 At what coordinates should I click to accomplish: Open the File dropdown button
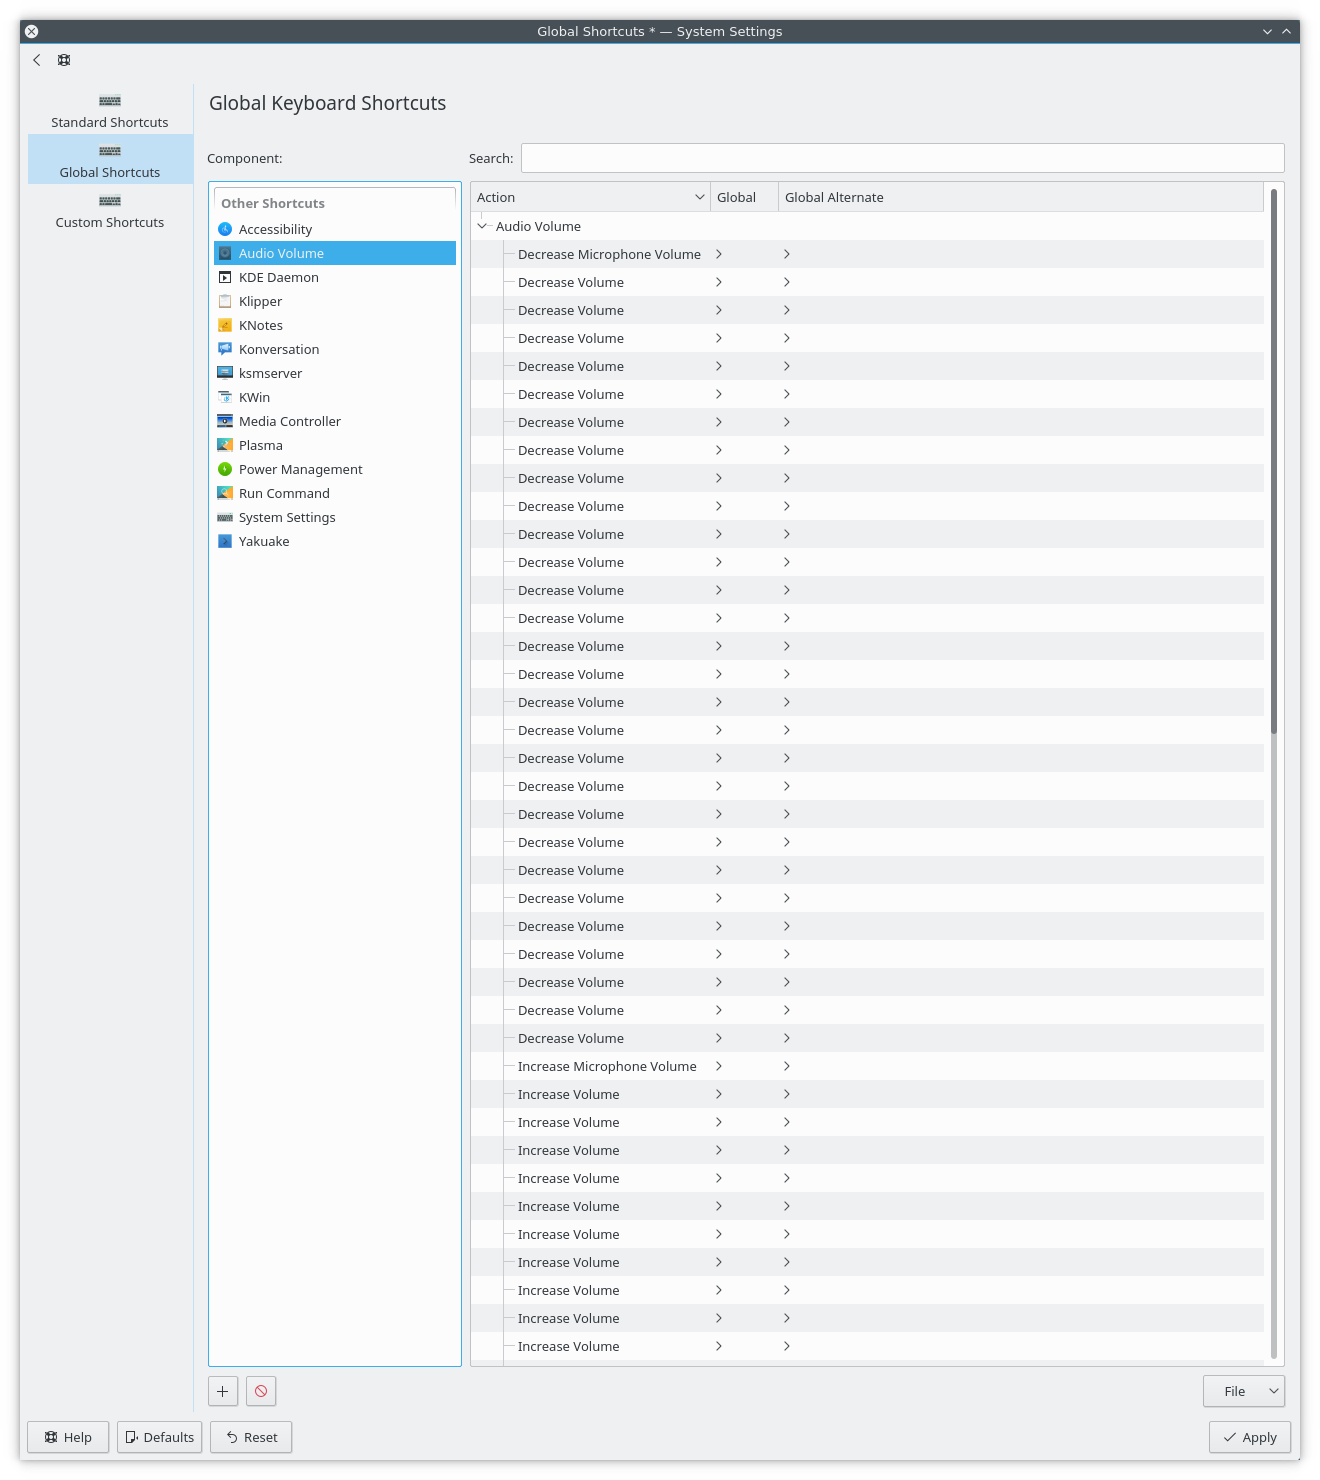1243,1391
